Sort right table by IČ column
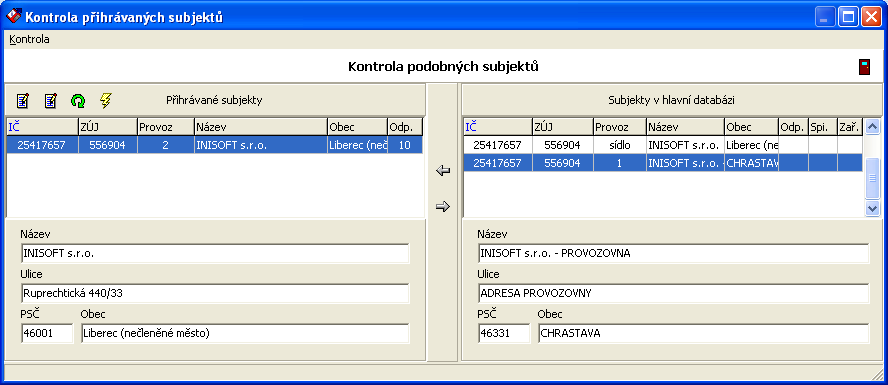888x385 pixels. (x=498, y=127)
